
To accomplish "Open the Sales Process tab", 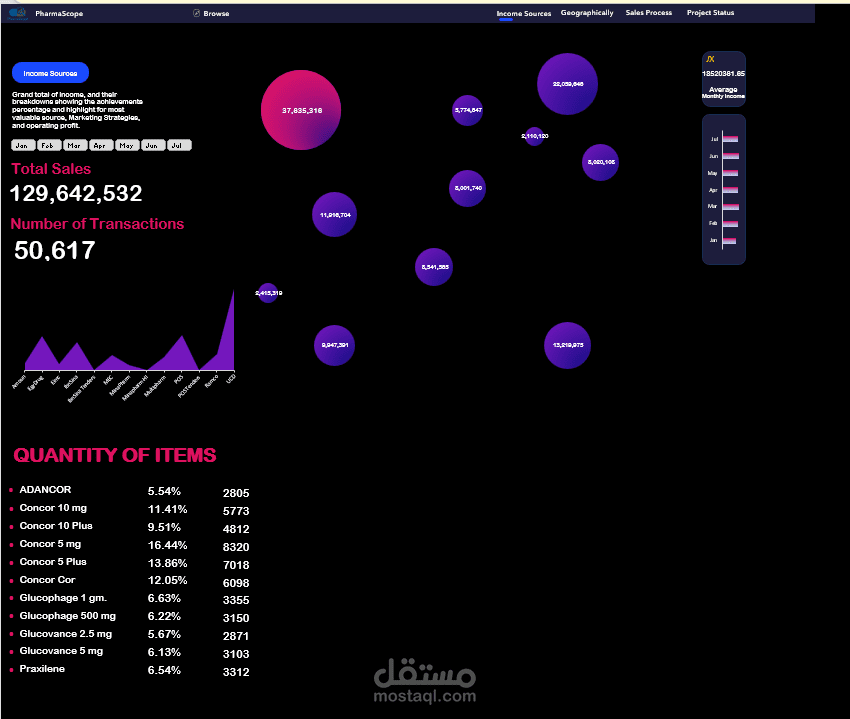I will tap(648, 12).
